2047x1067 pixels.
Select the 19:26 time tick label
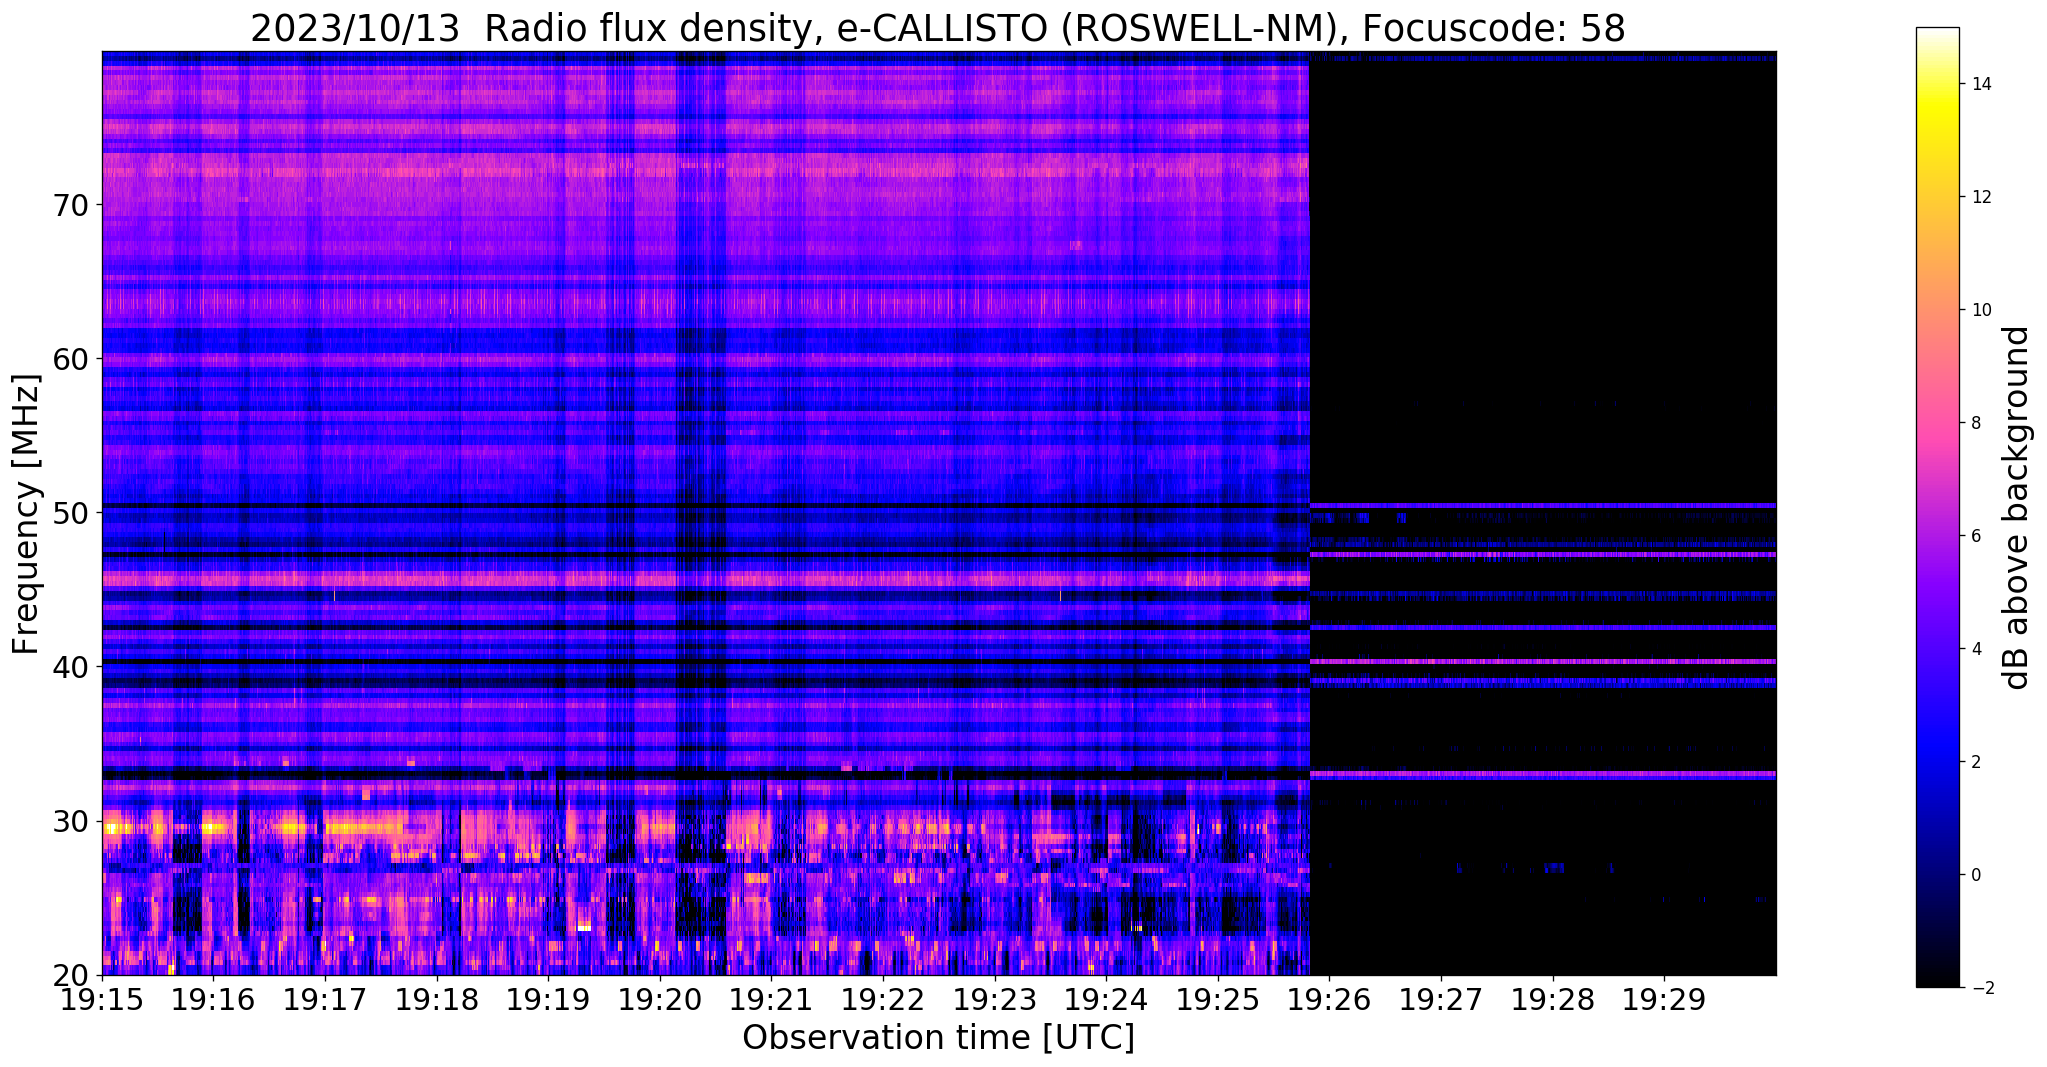click(1329, 999)
